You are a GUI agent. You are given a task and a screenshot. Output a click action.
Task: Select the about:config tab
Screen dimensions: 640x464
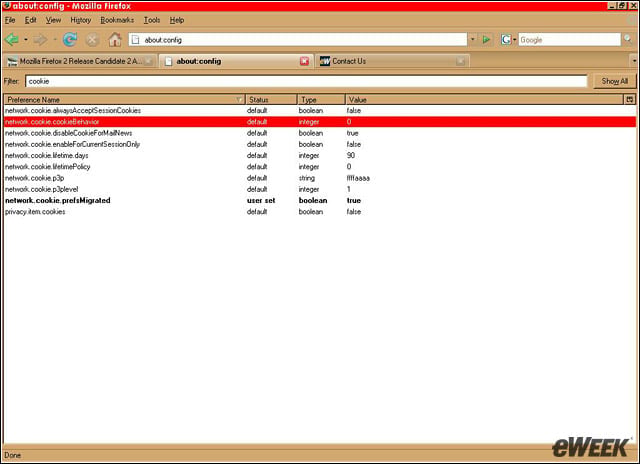[236, 61]
